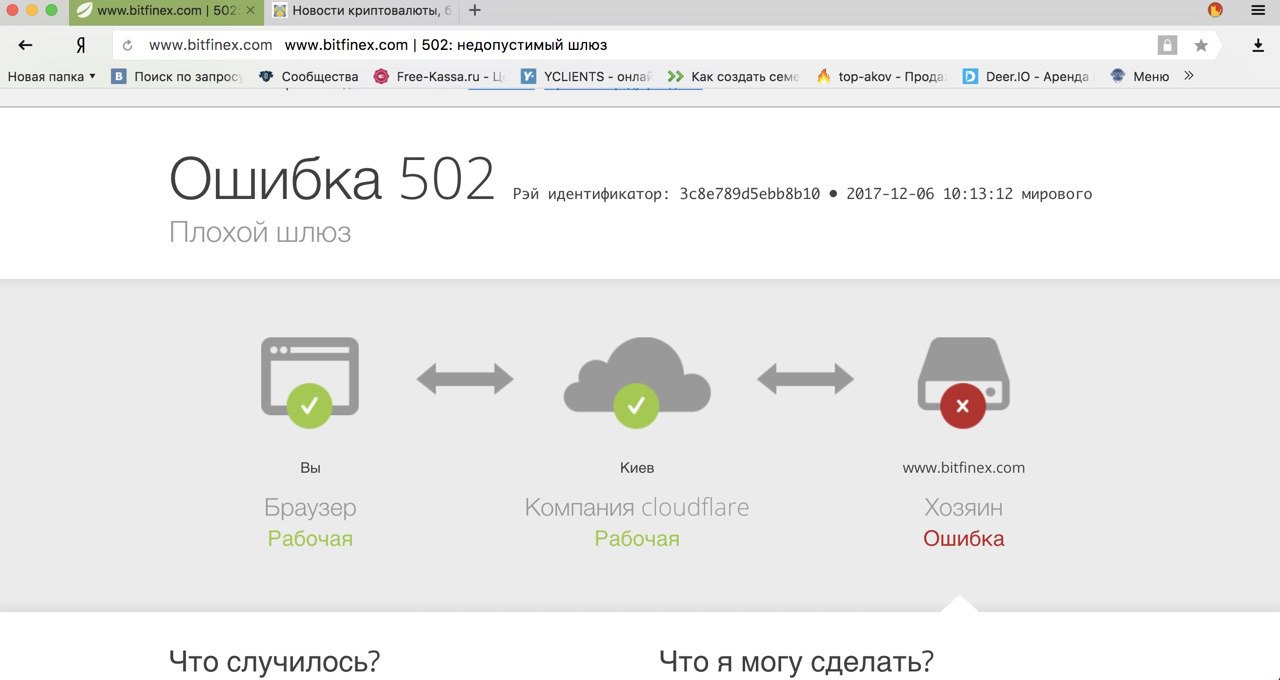
Task: Click the lock security icon
Action: 1167,45
